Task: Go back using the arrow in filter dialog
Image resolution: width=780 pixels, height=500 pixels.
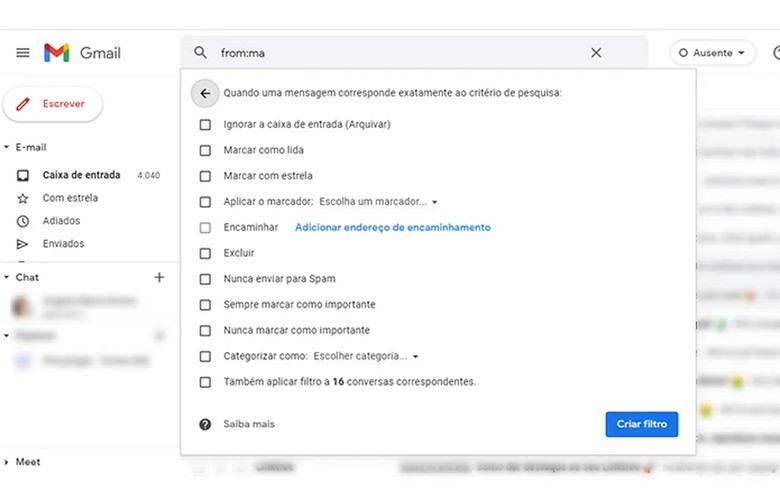Action: click(205, 94)
